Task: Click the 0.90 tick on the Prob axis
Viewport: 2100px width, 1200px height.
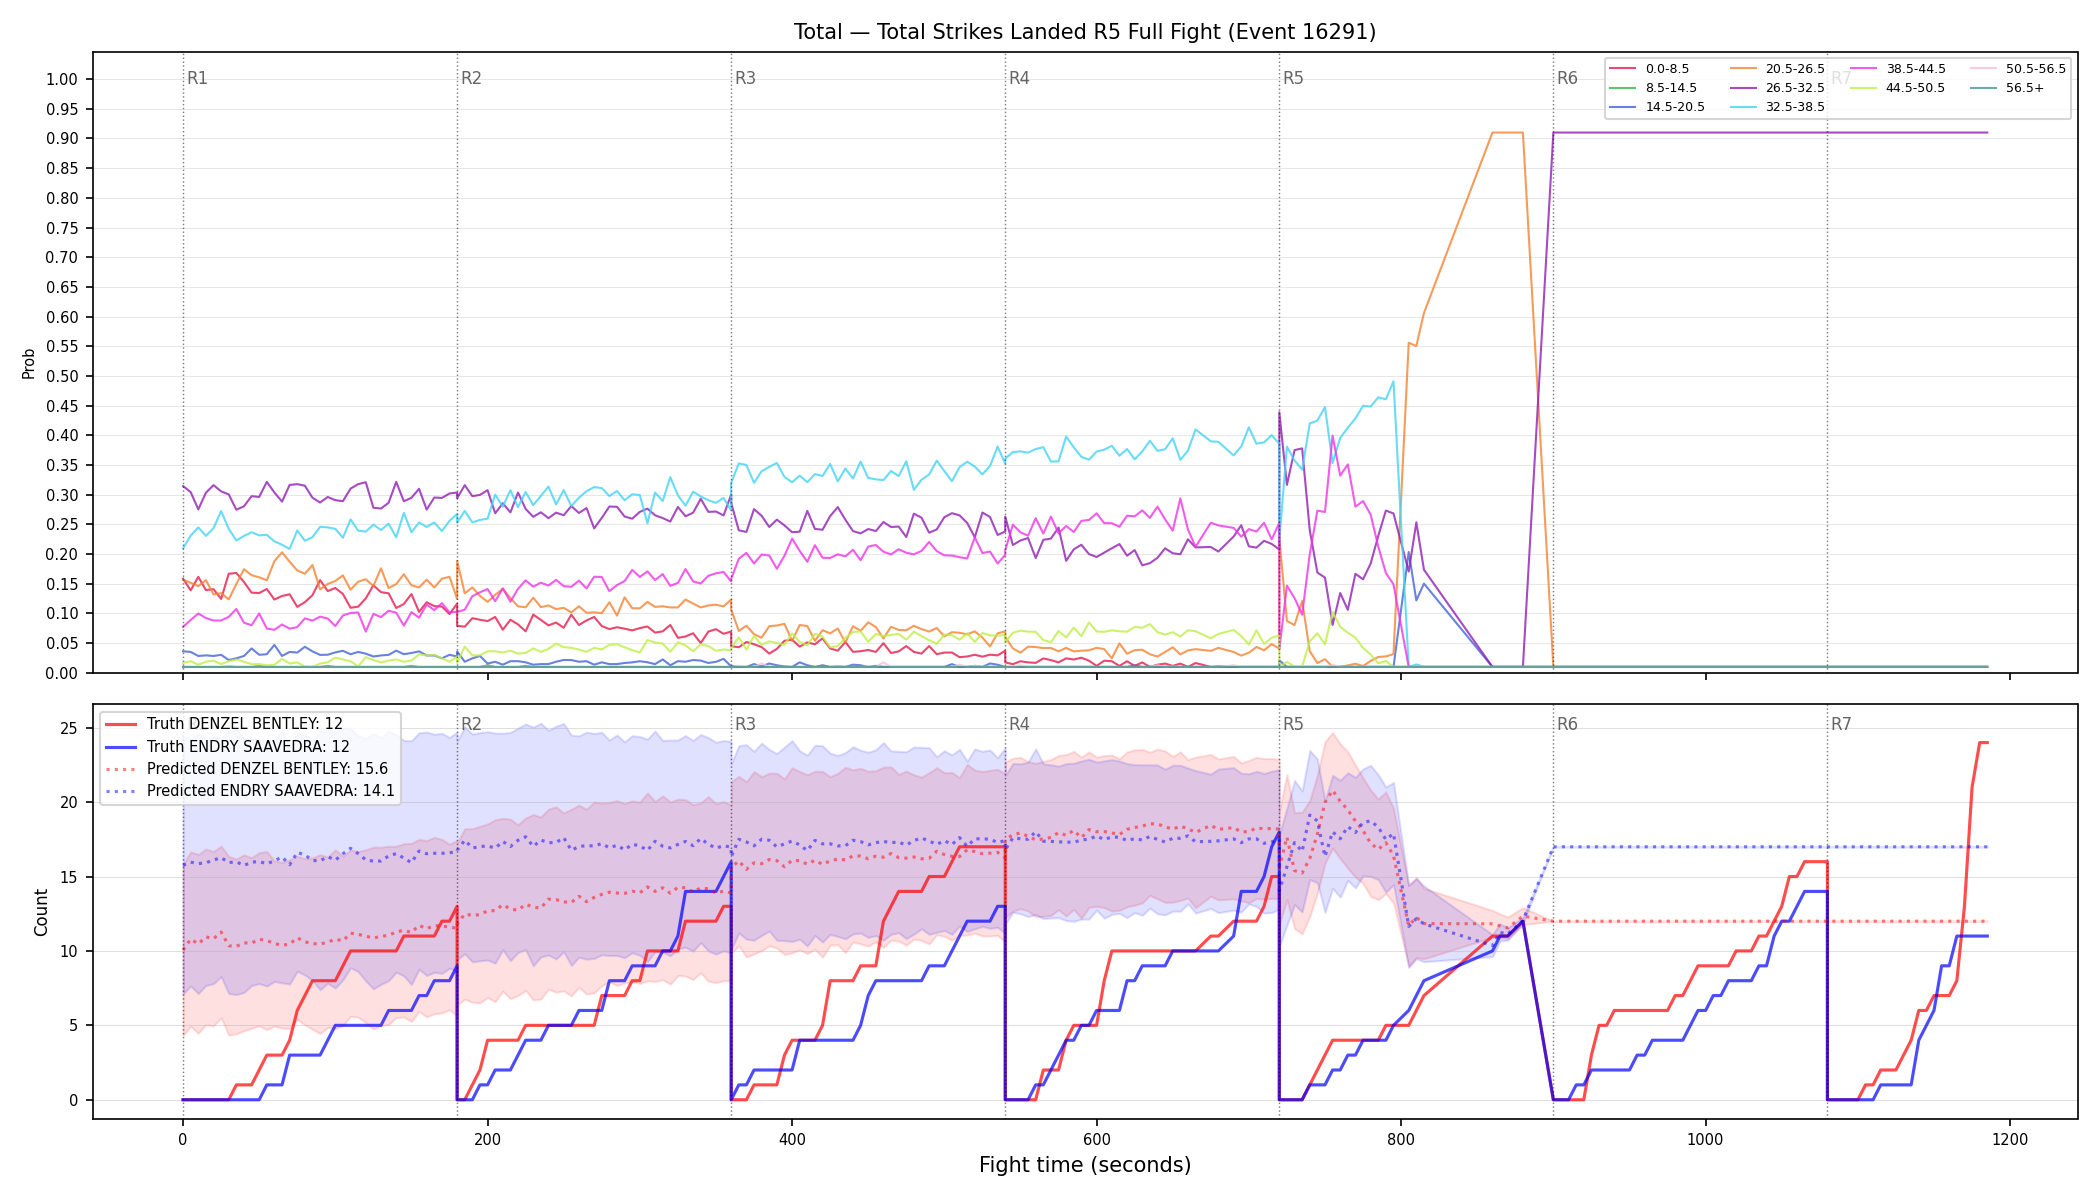Action: tap(62, 138)
